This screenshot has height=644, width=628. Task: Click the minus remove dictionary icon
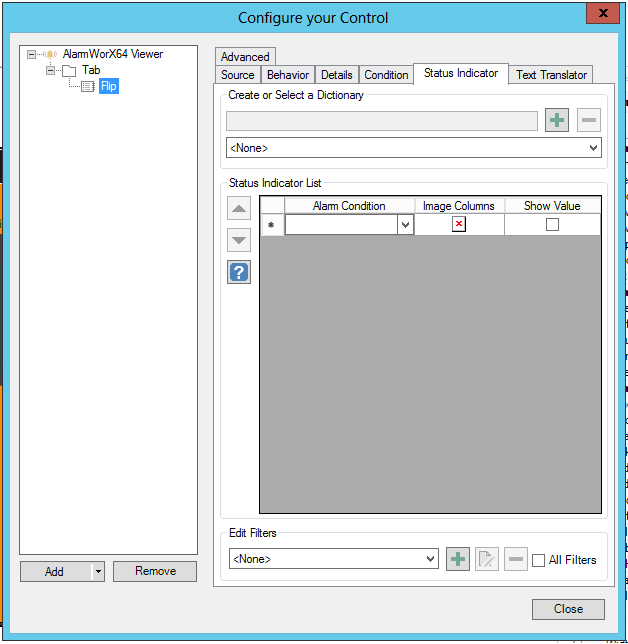click(x=589, y=121)
